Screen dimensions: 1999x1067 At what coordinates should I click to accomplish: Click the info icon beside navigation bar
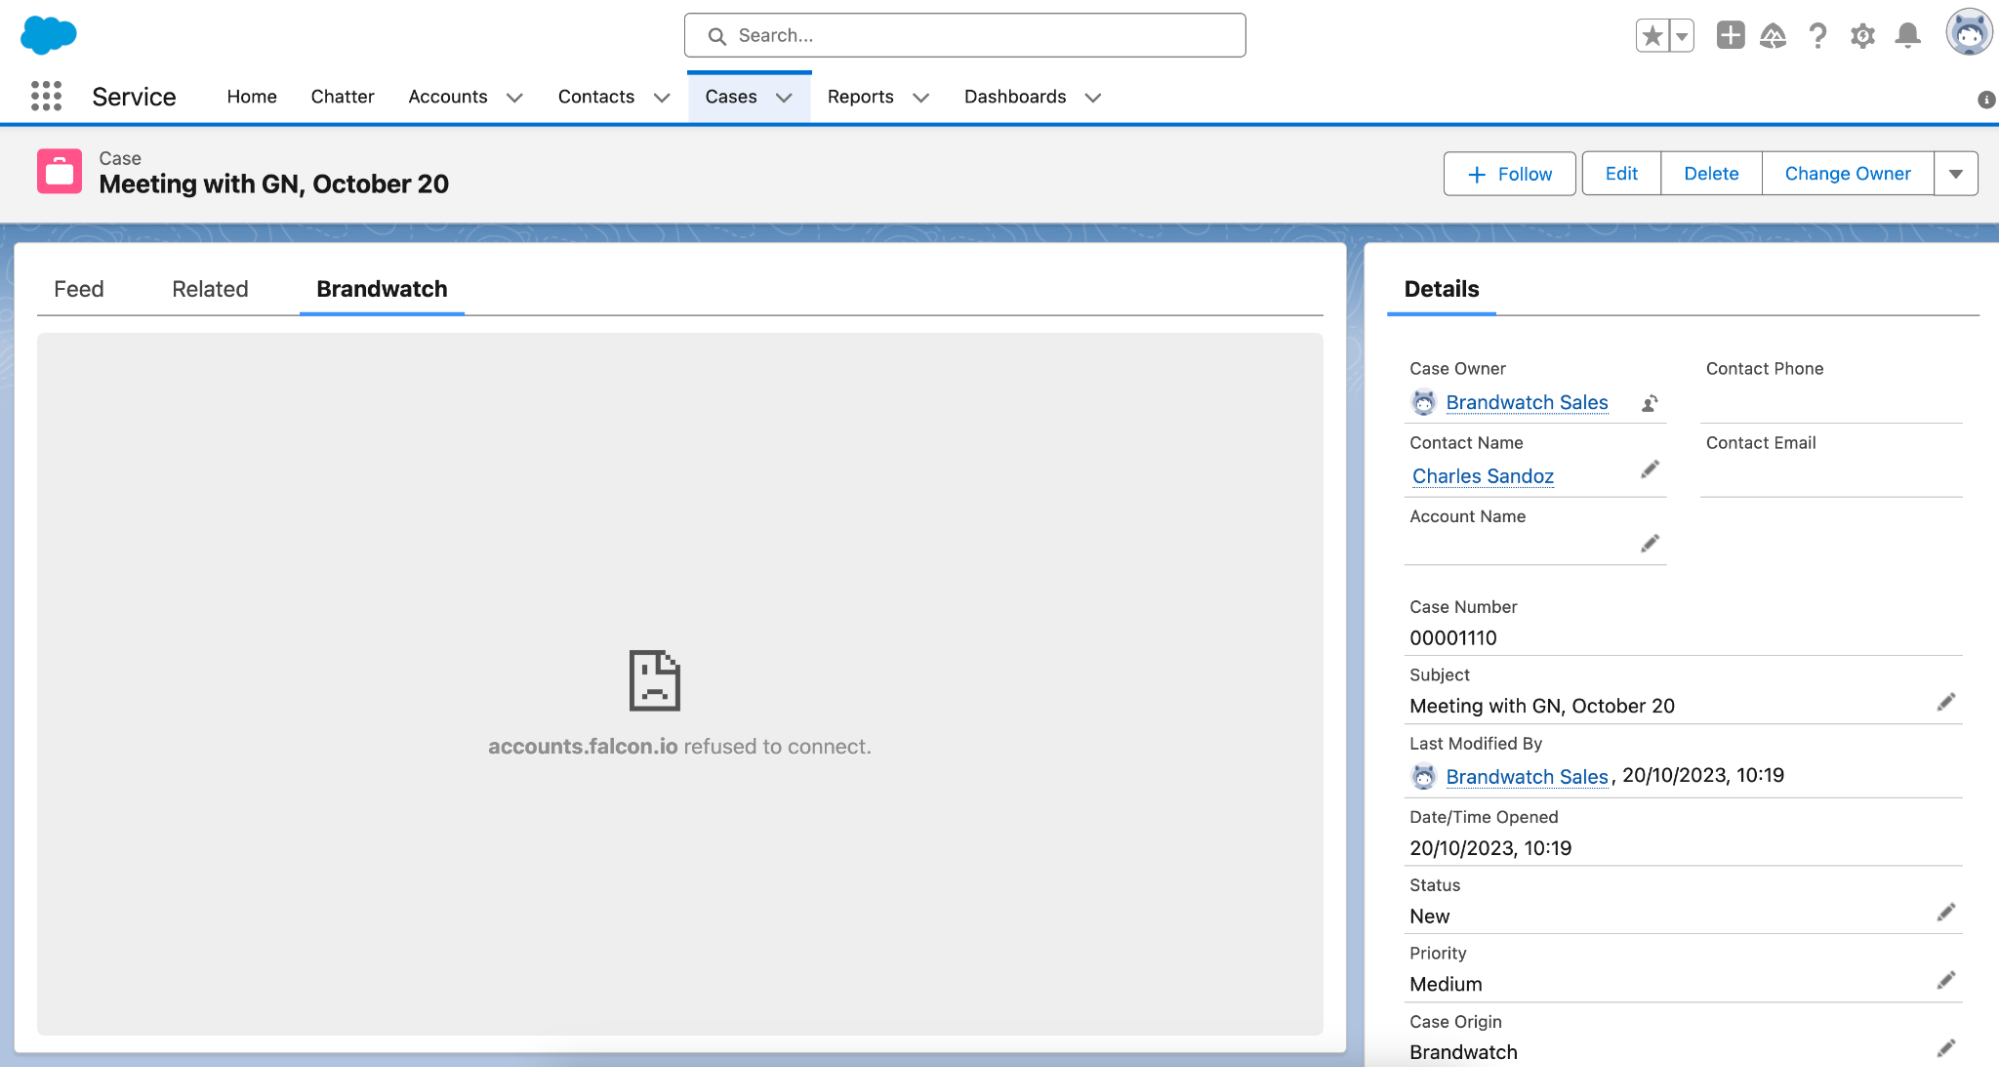[1986, 99]
